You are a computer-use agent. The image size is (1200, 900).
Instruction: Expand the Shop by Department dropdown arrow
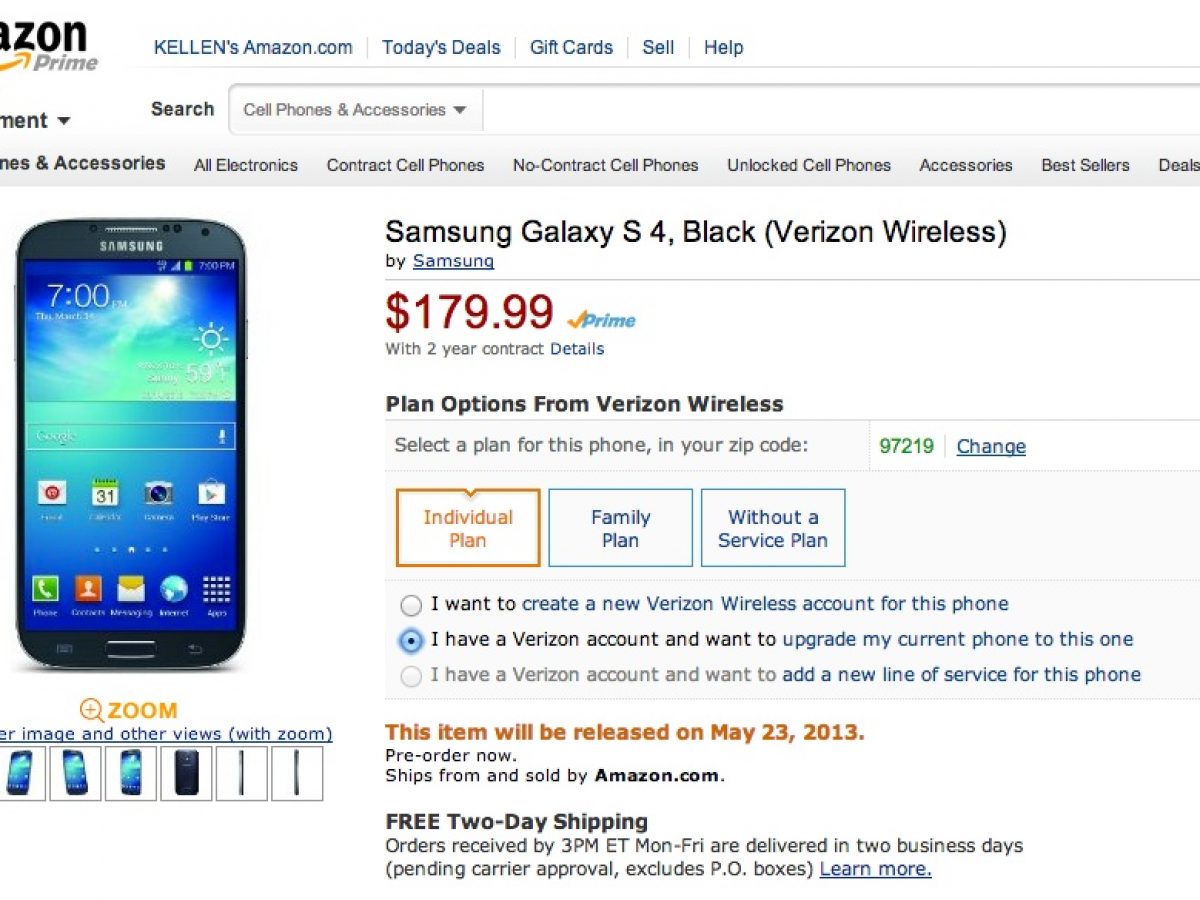click(x=63, y=121)
